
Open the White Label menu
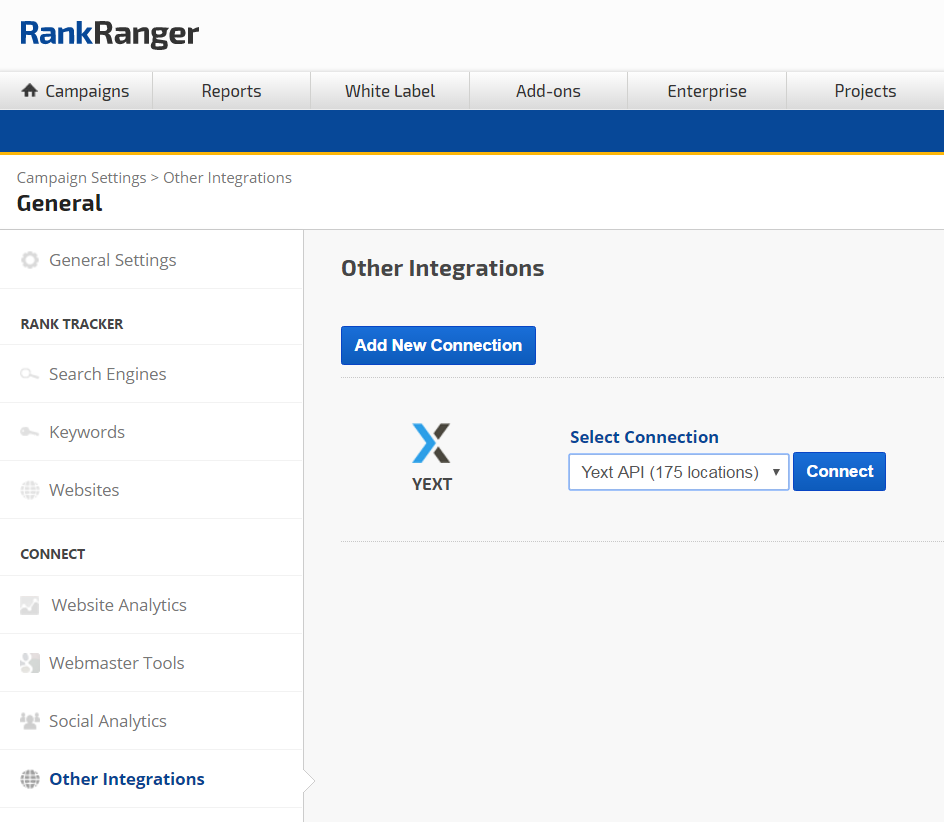pos(390,91)
